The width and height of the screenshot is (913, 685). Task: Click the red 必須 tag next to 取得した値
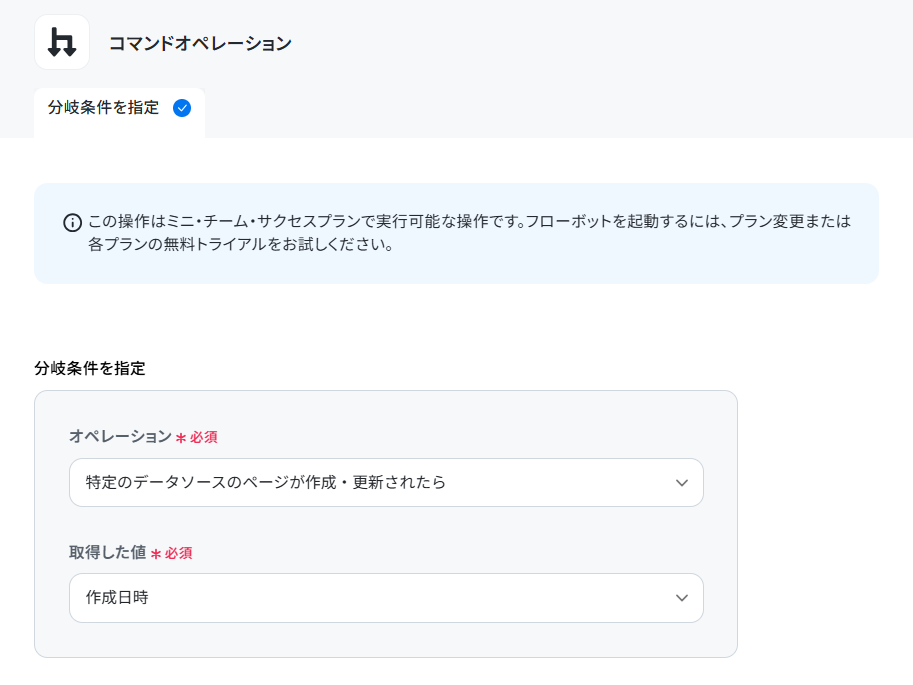178,553
